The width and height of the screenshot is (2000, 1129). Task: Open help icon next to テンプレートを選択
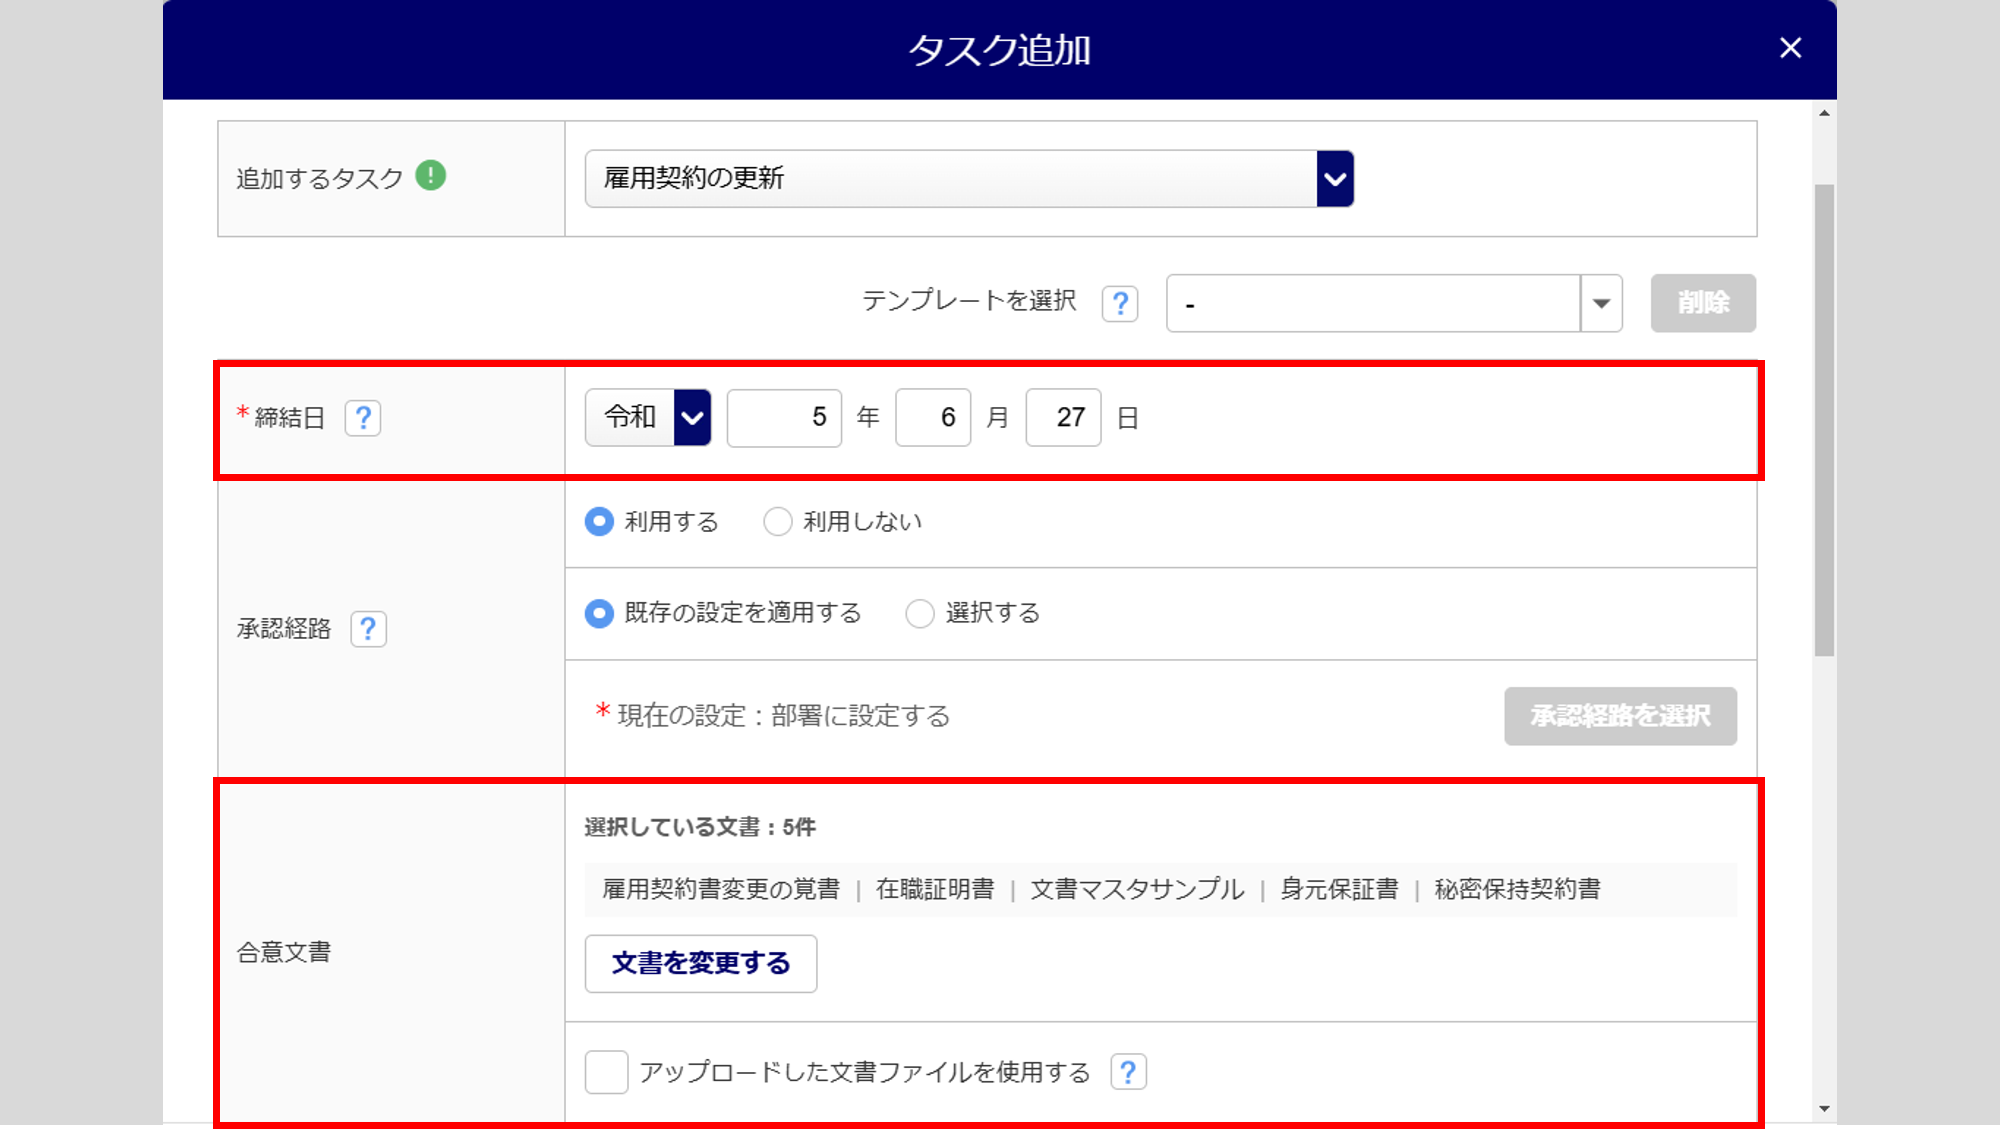pos(1120,303)
